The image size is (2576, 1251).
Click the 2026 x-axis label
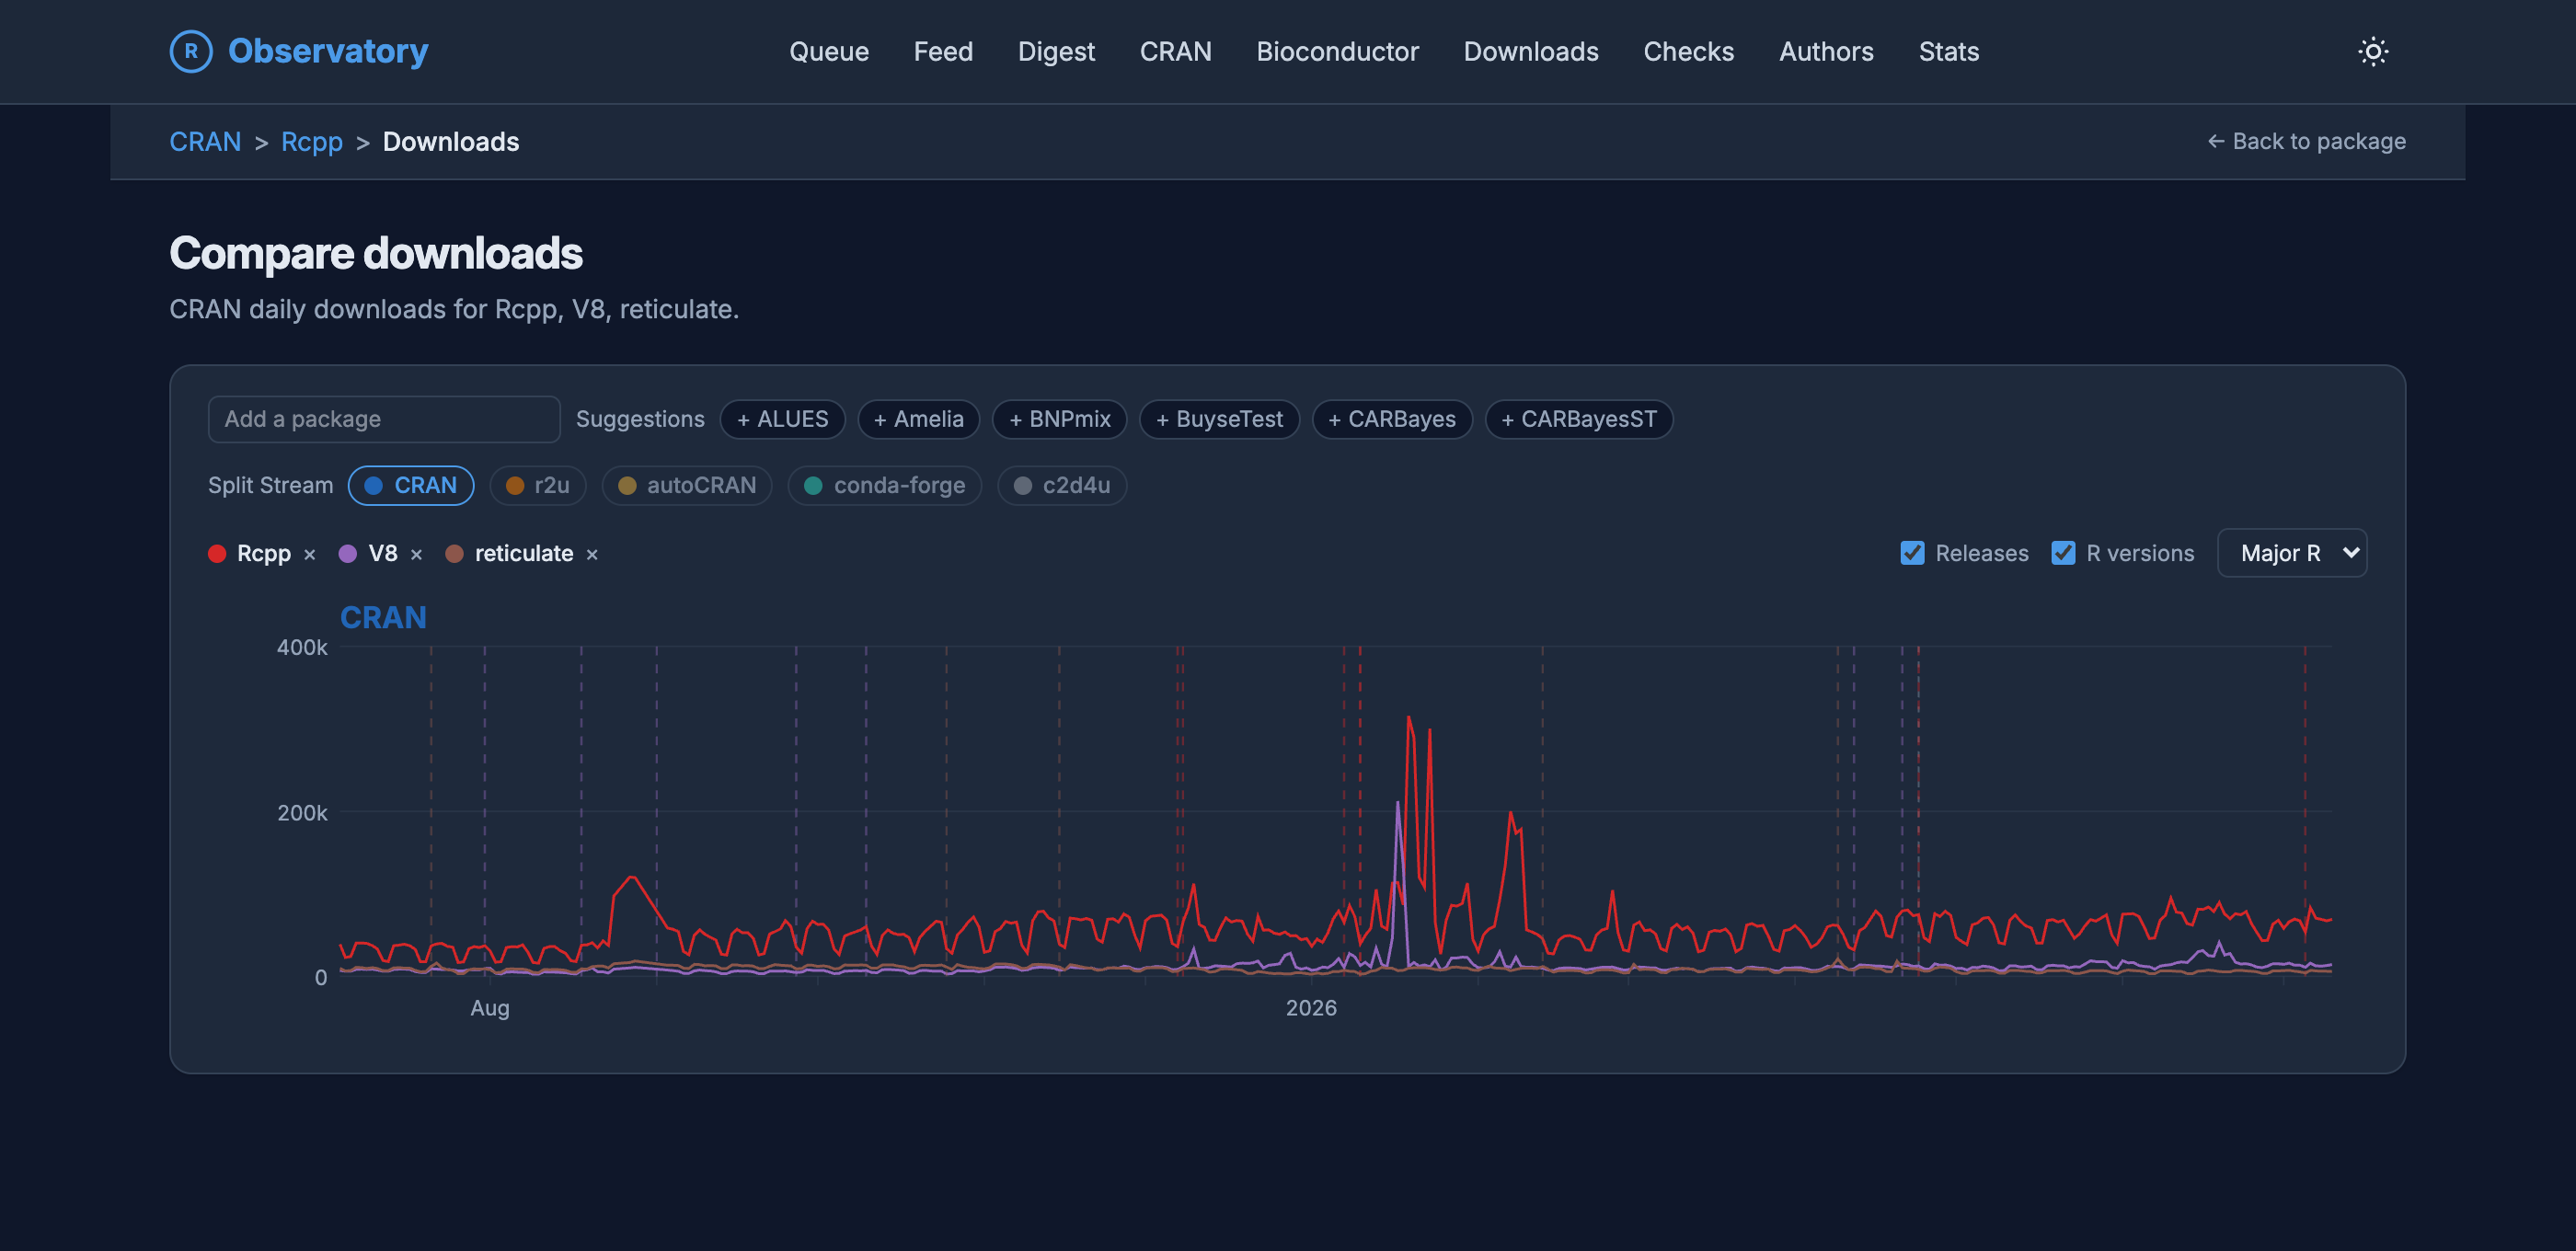(1311, 1008)
